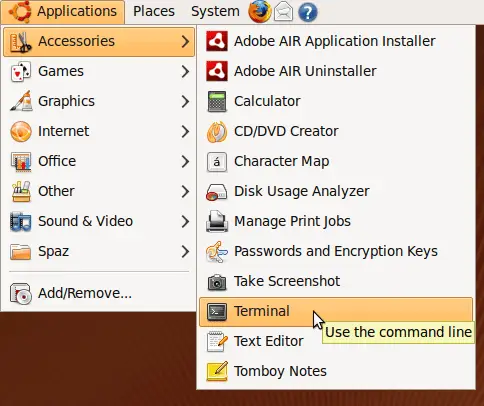
Task: Click the Take Screenshot camera icon
Action: coord(217,282)
